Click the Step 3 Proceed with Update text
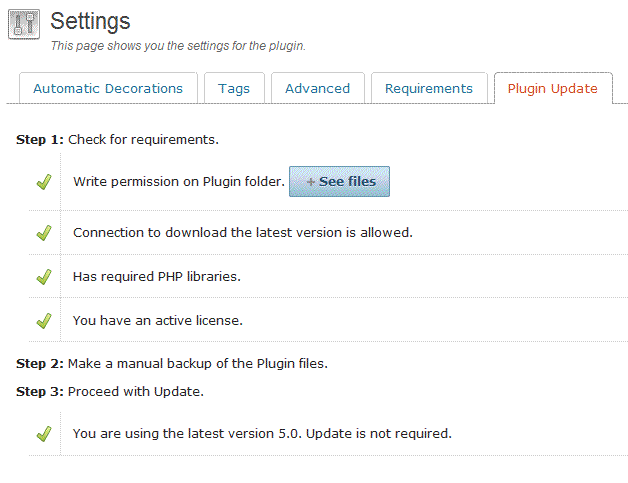This screenshot has width=628, height=483. point(110,391)
